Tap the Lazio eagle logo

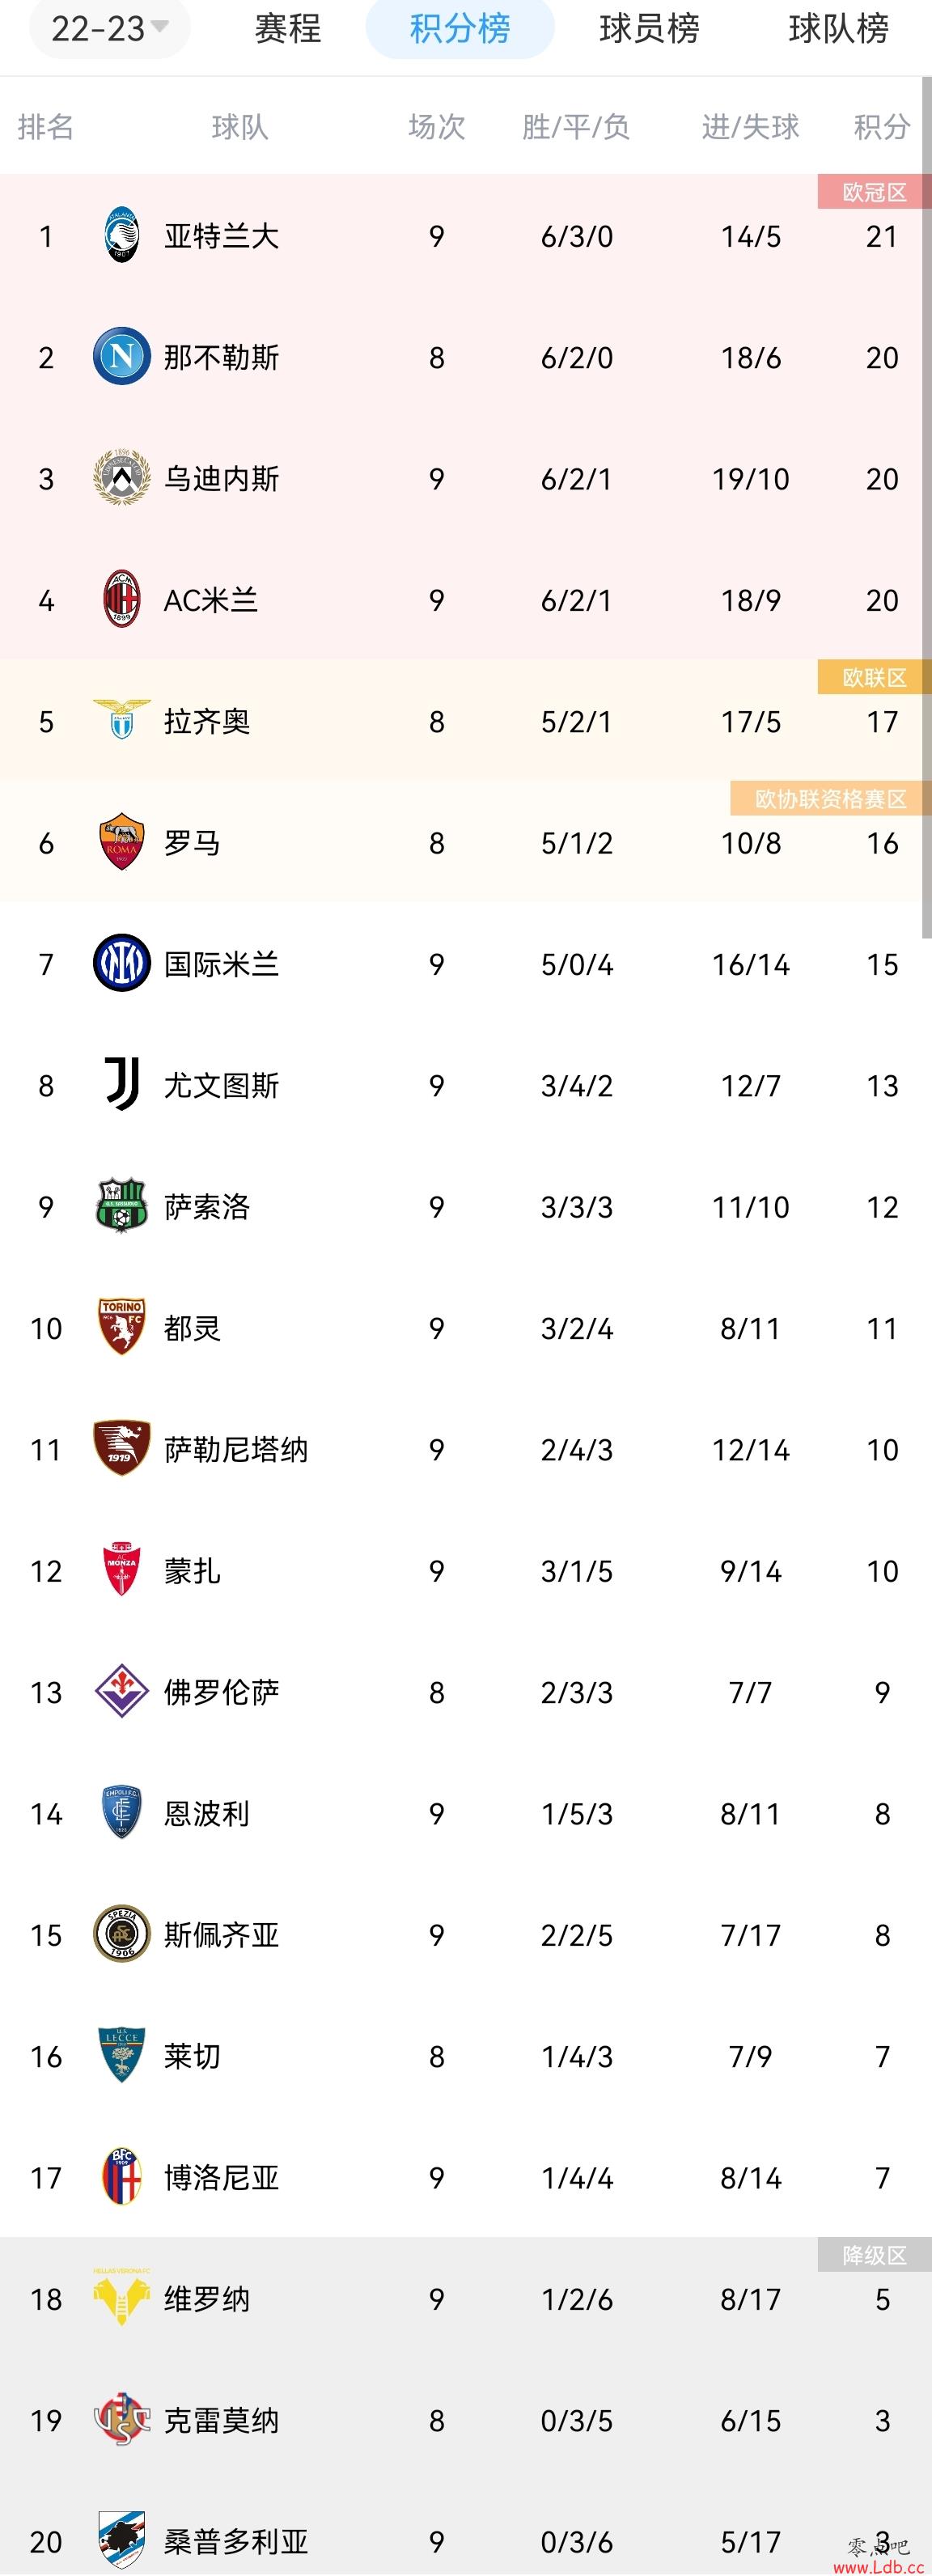point(122,720)
